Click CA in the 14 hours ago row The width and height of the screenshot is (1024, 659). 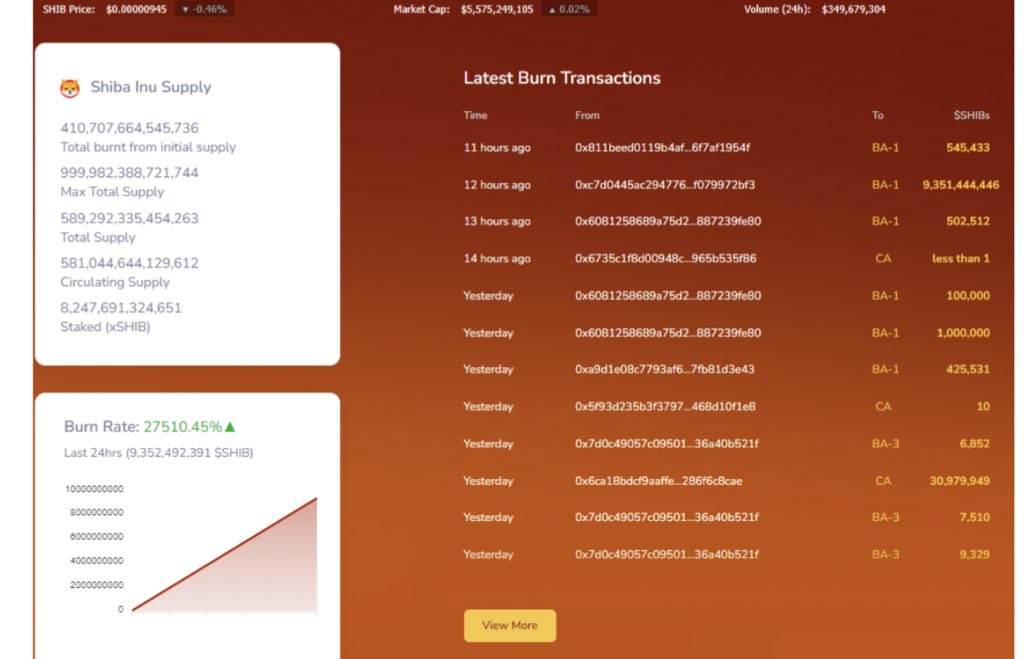pos(883,259)
